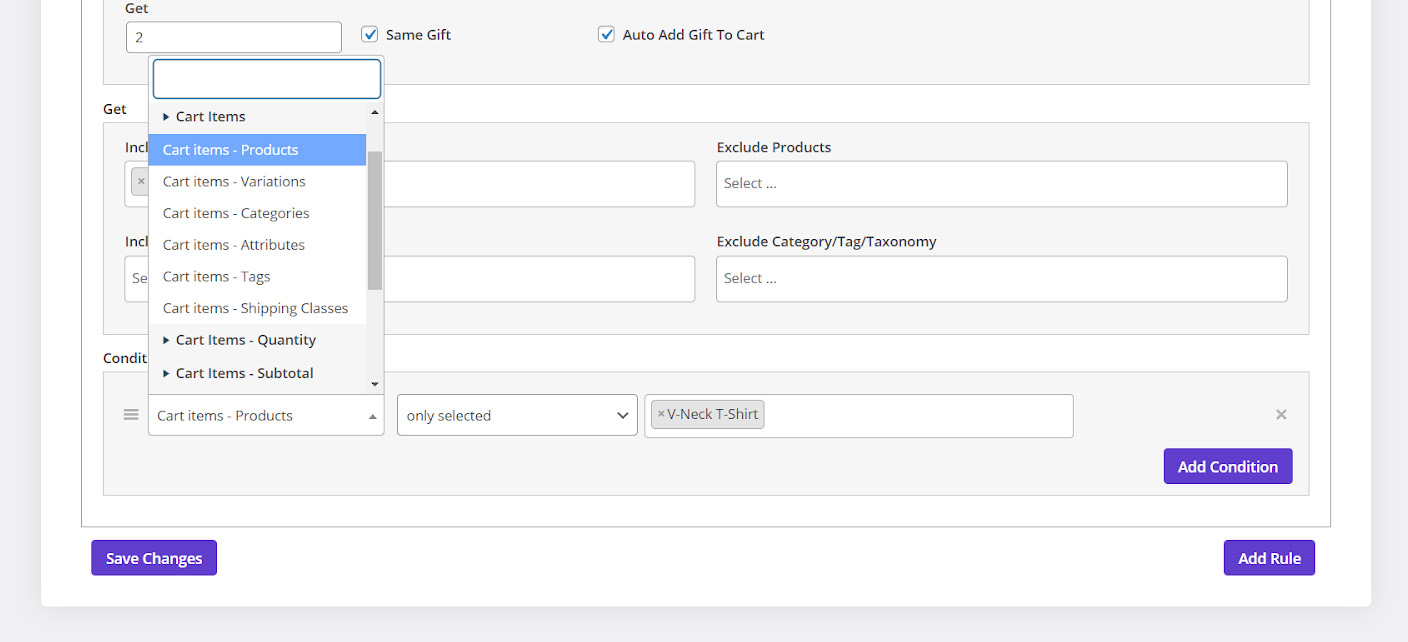
Task: Remove V-Neck T-Shirt tag from condition
Action: tap(661, 415)
